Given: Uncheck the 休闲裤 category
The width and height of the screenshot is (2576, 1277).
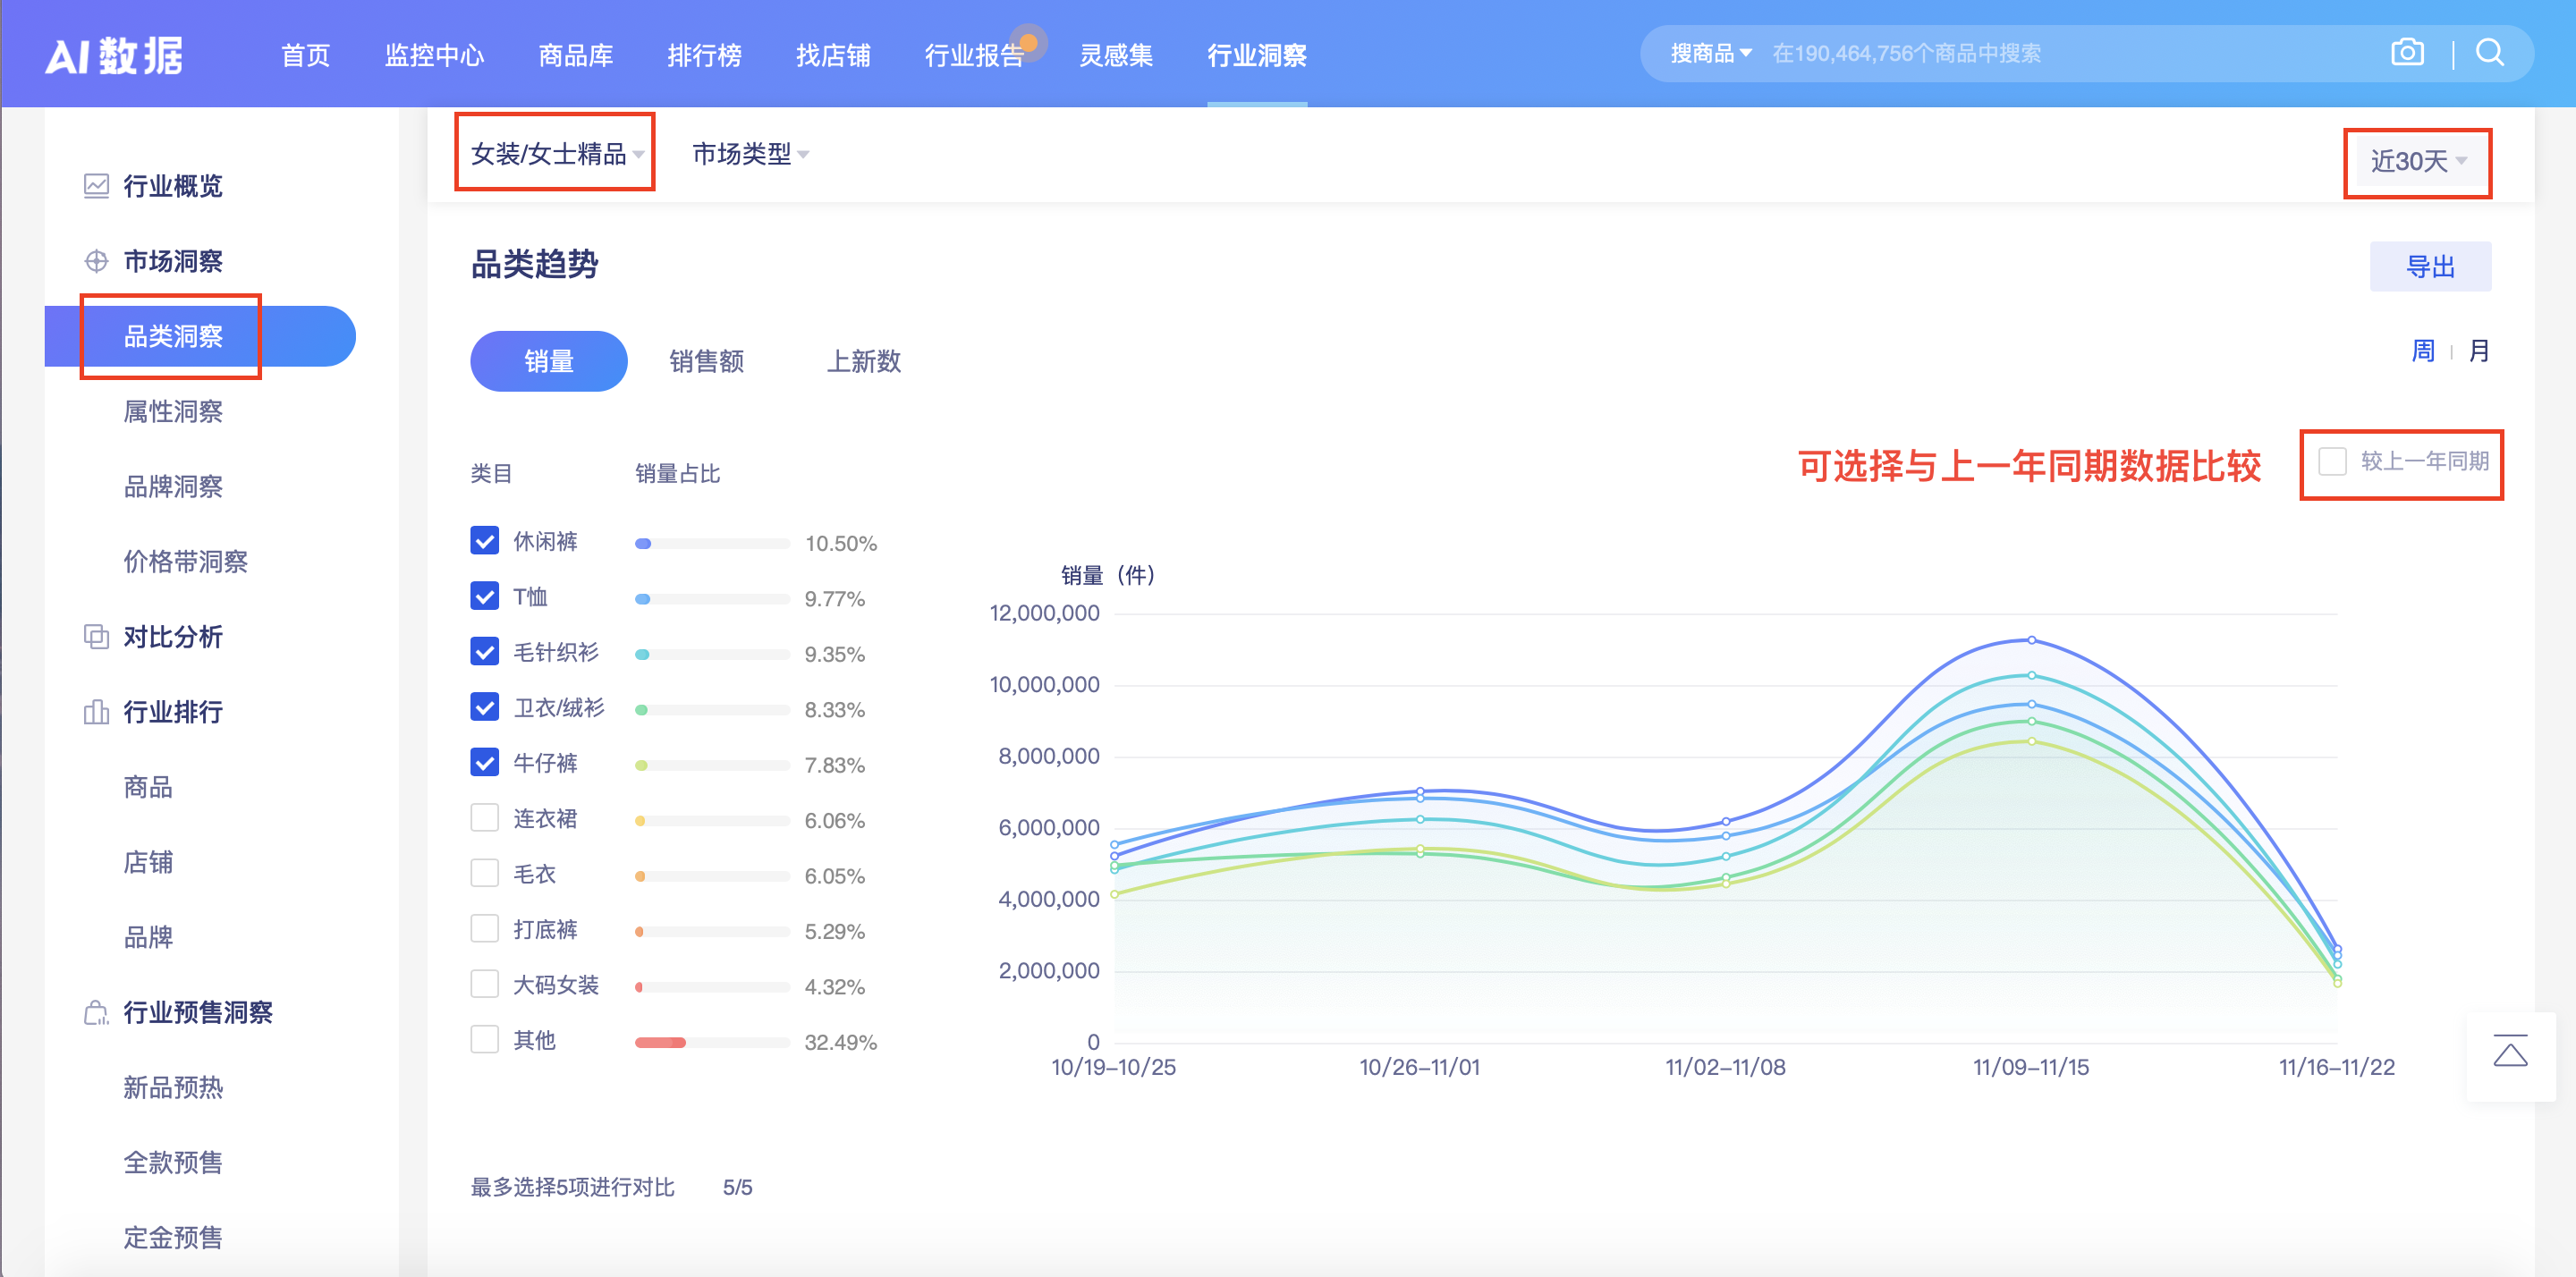Looking at the screenshot, I should pos(484,540).
